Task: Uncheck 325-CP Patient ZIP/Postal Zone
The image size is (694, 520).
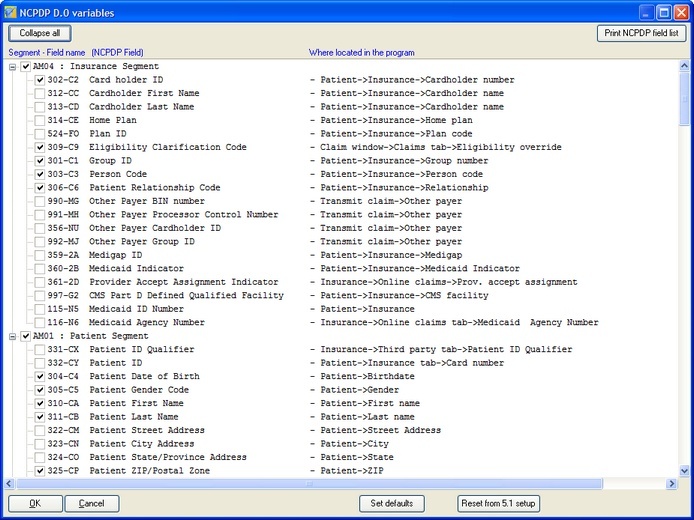Action: coord(40,471)
